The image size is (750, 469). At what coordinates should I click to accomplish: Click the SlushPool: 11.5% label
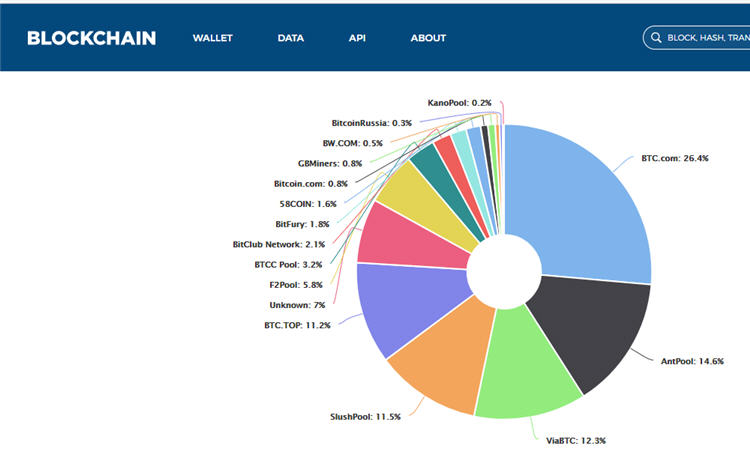point(365,416)
